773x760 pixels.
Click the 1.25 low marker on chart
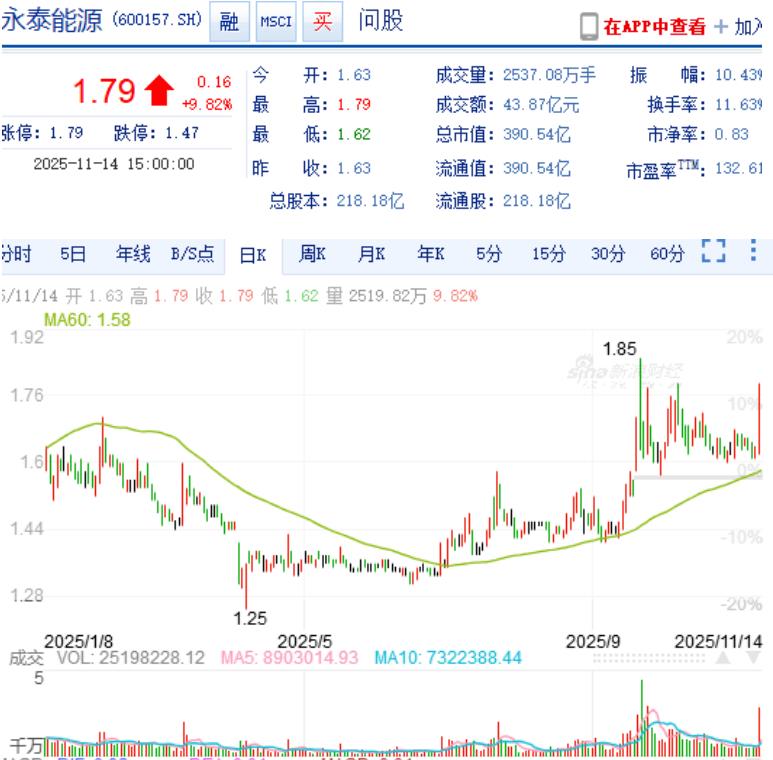[x=250, y=619]
